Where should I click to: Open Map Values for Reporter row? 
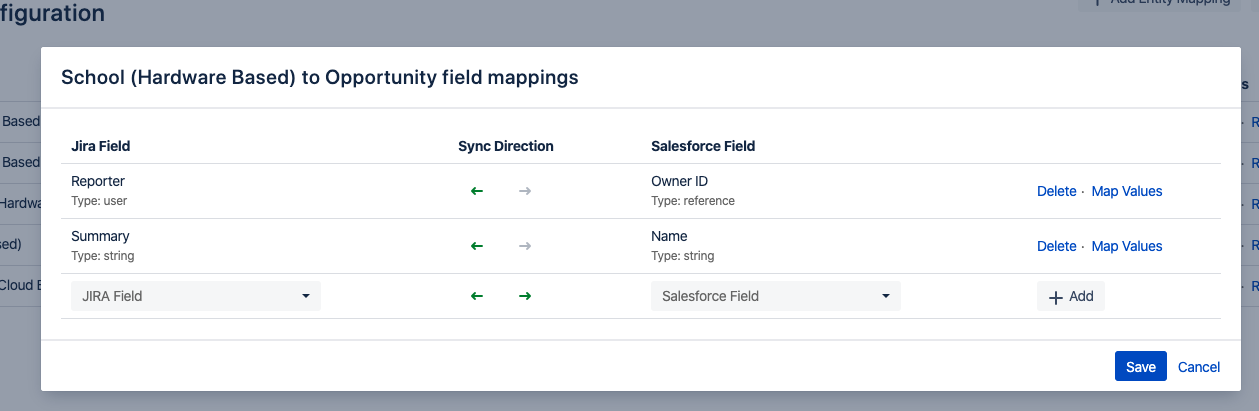tap(1127, 191)
